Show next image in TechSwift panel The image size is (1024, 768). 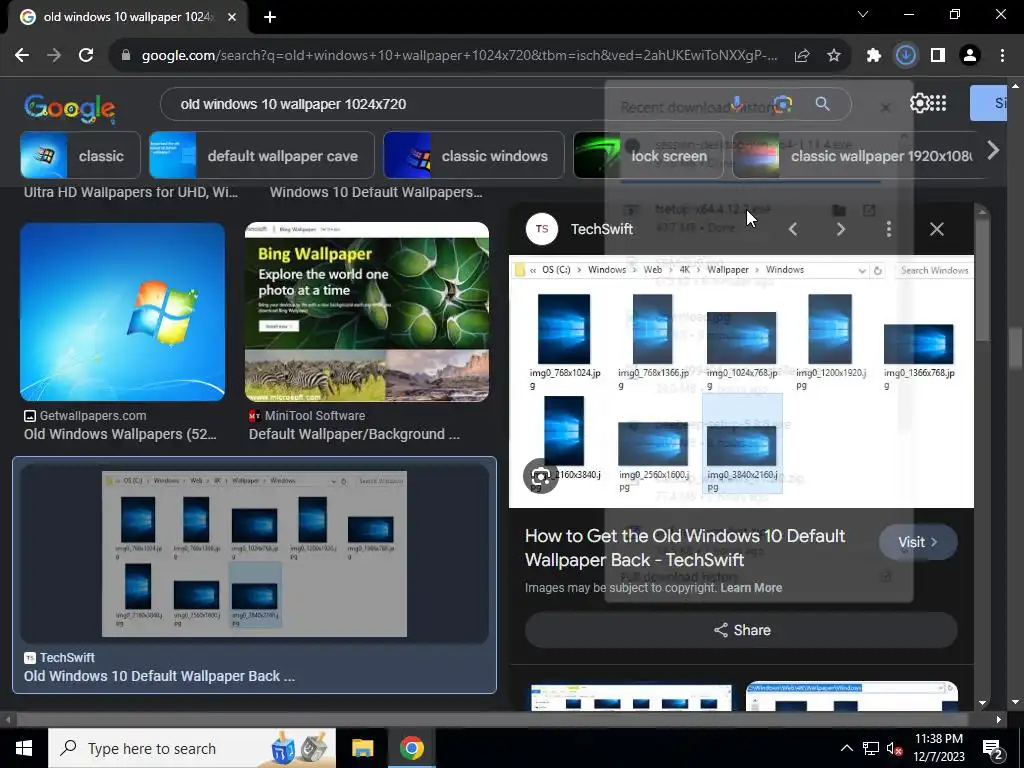pos(841,229)
